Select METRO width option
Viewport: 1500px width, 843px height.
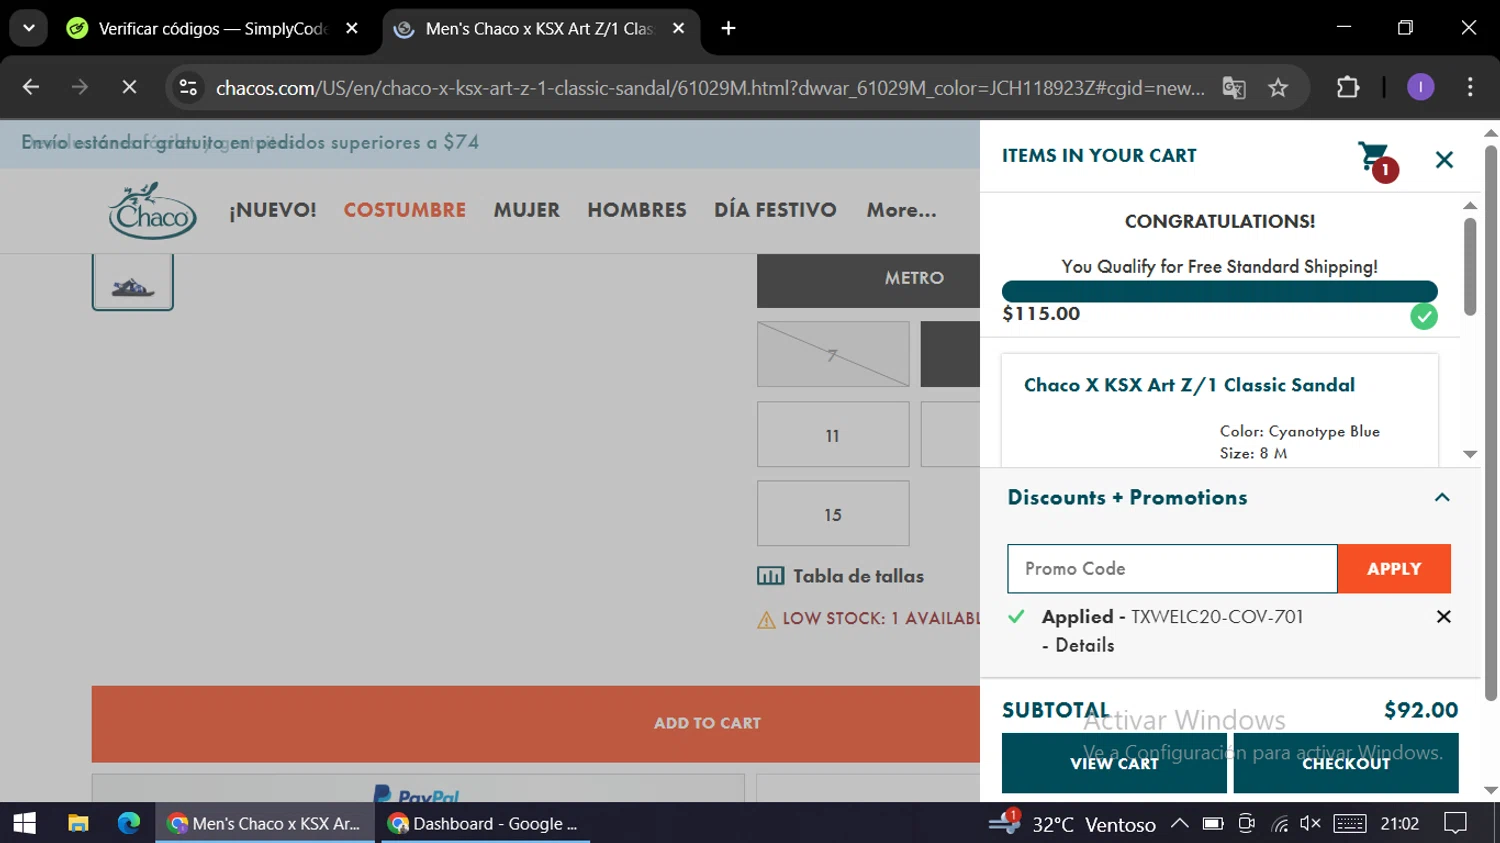[x=868, y=279]
